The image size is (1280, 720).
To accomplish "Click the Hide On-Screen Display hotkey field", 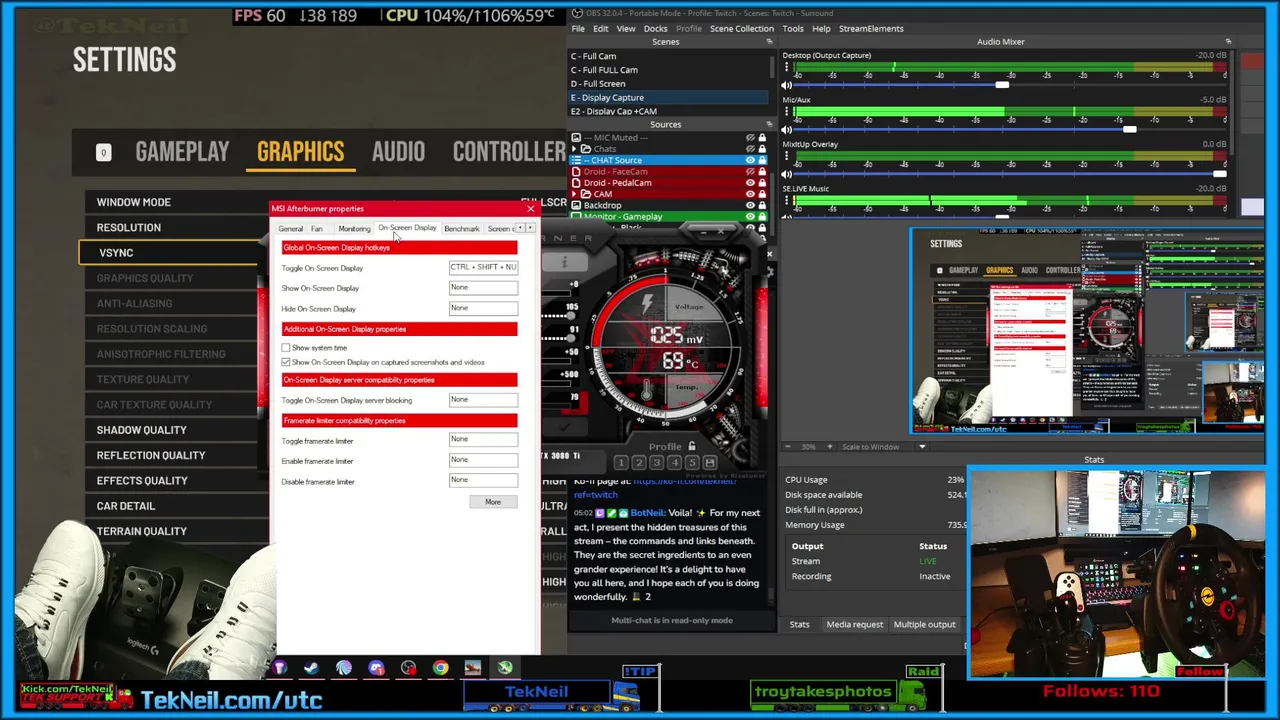I will (x=483, y=308).
